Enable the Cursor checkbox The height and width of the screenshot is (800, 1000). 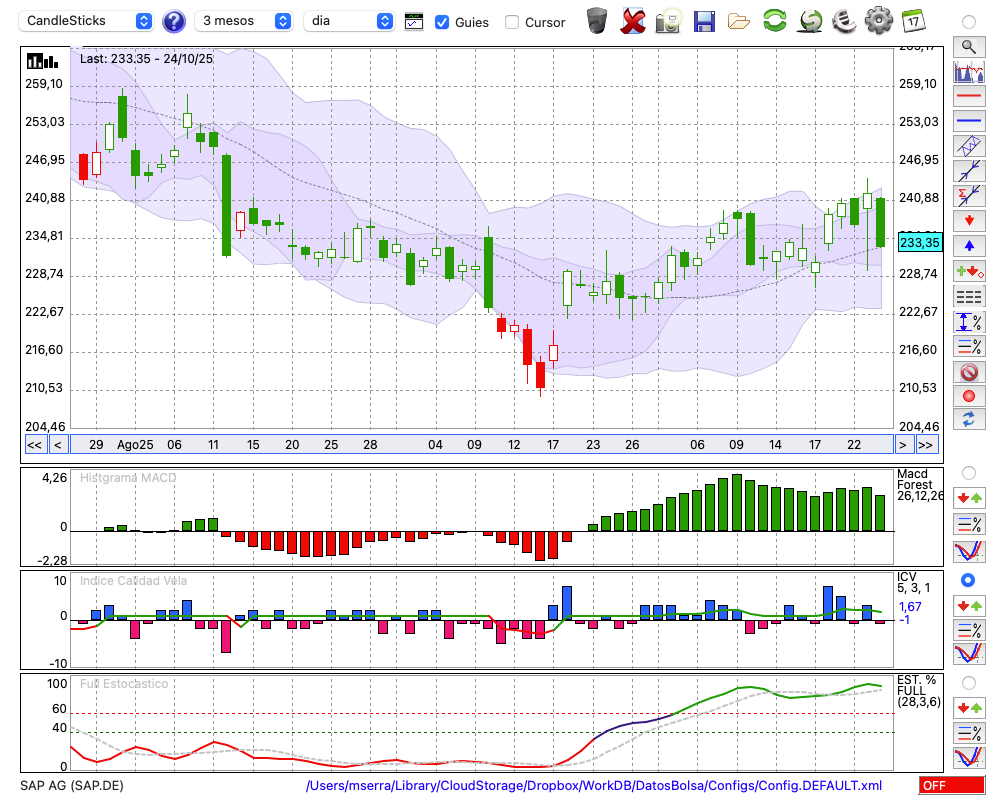click(512, 22)
